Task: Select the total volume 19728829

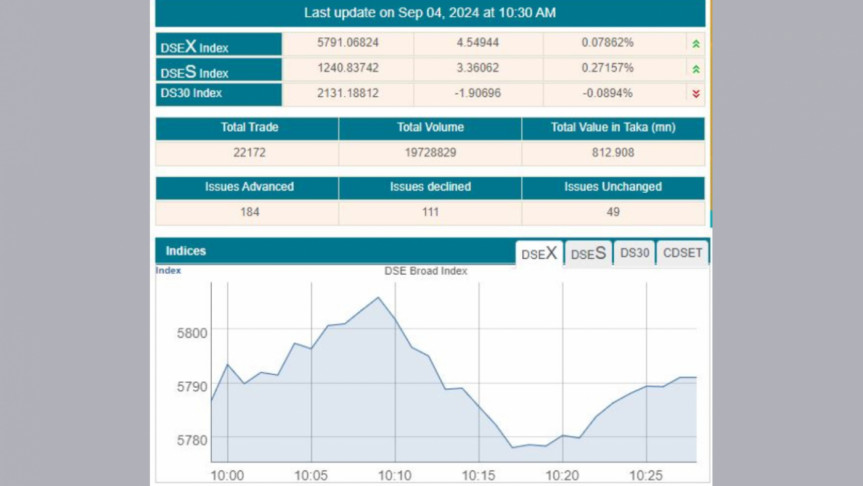Action: click(x=430, y=152)
